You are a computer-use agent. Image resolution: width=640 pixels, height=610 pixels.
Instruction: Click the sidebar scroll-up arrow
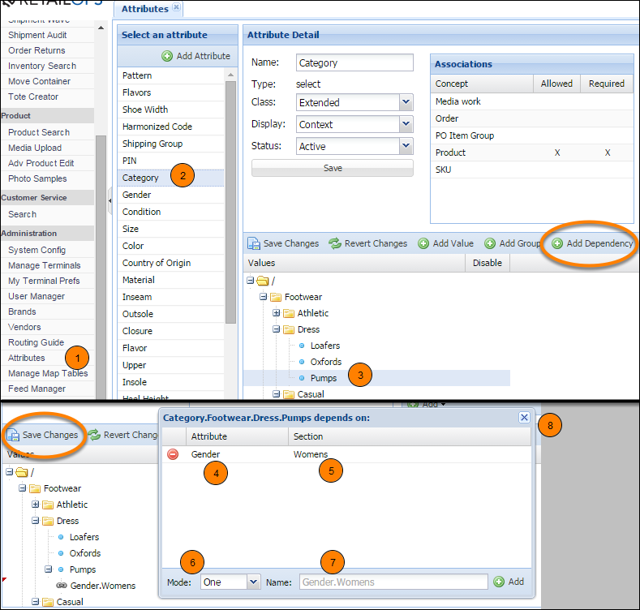point(100,28)
